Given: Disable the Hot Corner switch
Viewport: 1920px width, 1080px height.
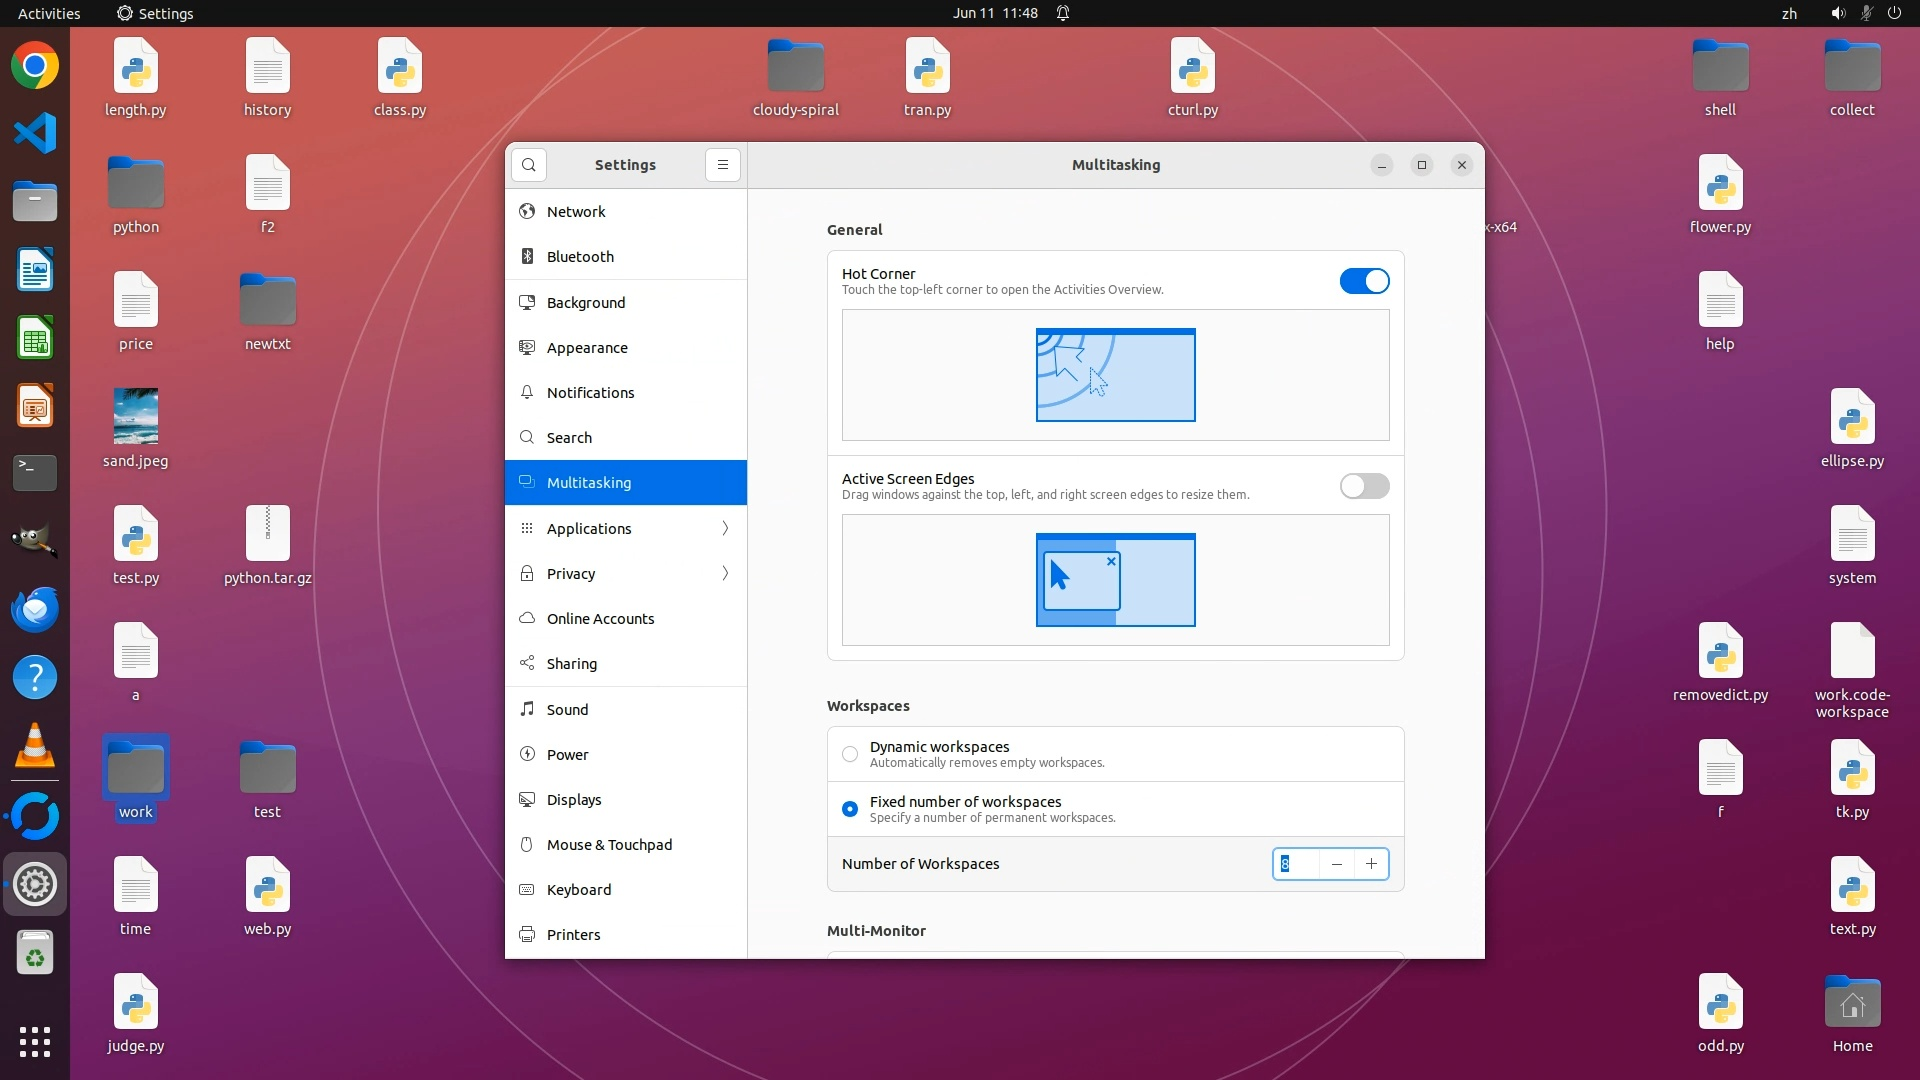Looking at the screenshot, I should [x=1364, y=281].
